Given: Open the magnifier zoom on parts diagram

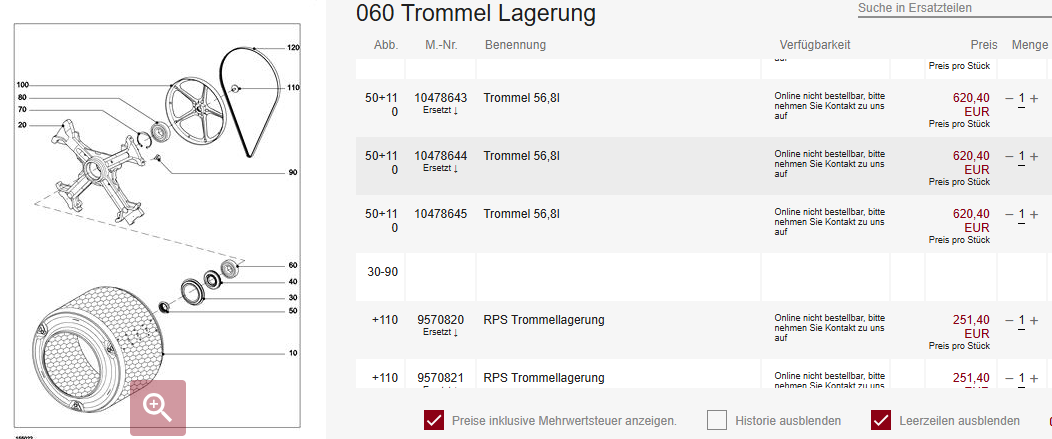Looking at the screenshot, I should tap(158, 407).
